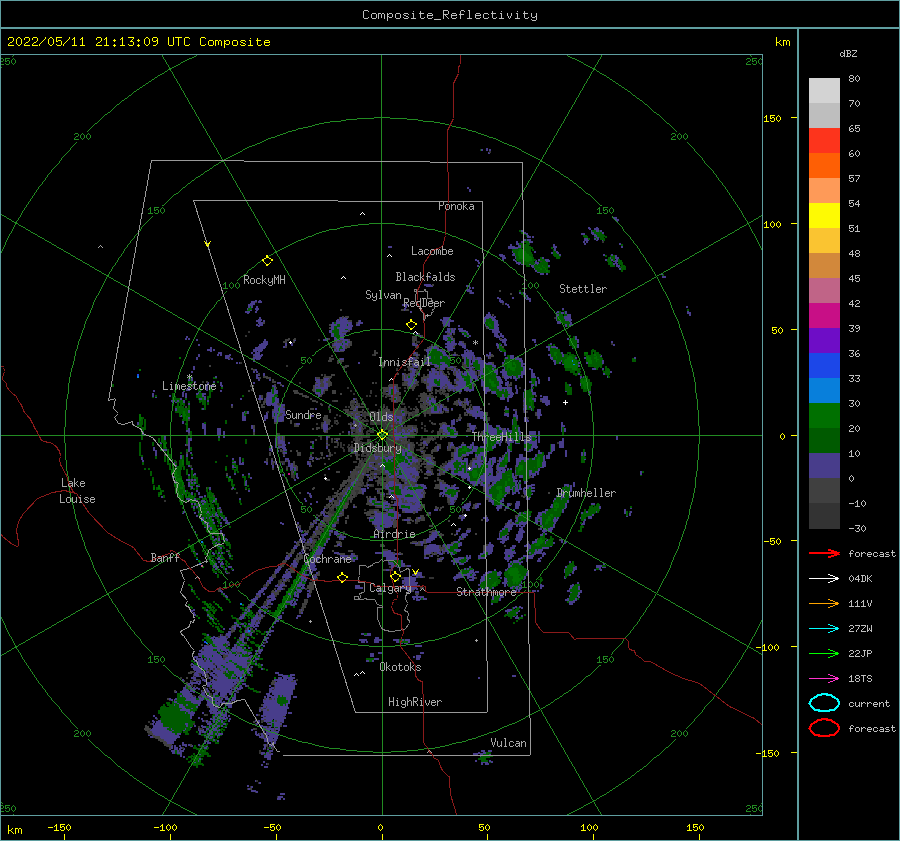The height and width of the screenshot is (841, 900).
Task: Click the Sylvan label
Action: (383, 295)
